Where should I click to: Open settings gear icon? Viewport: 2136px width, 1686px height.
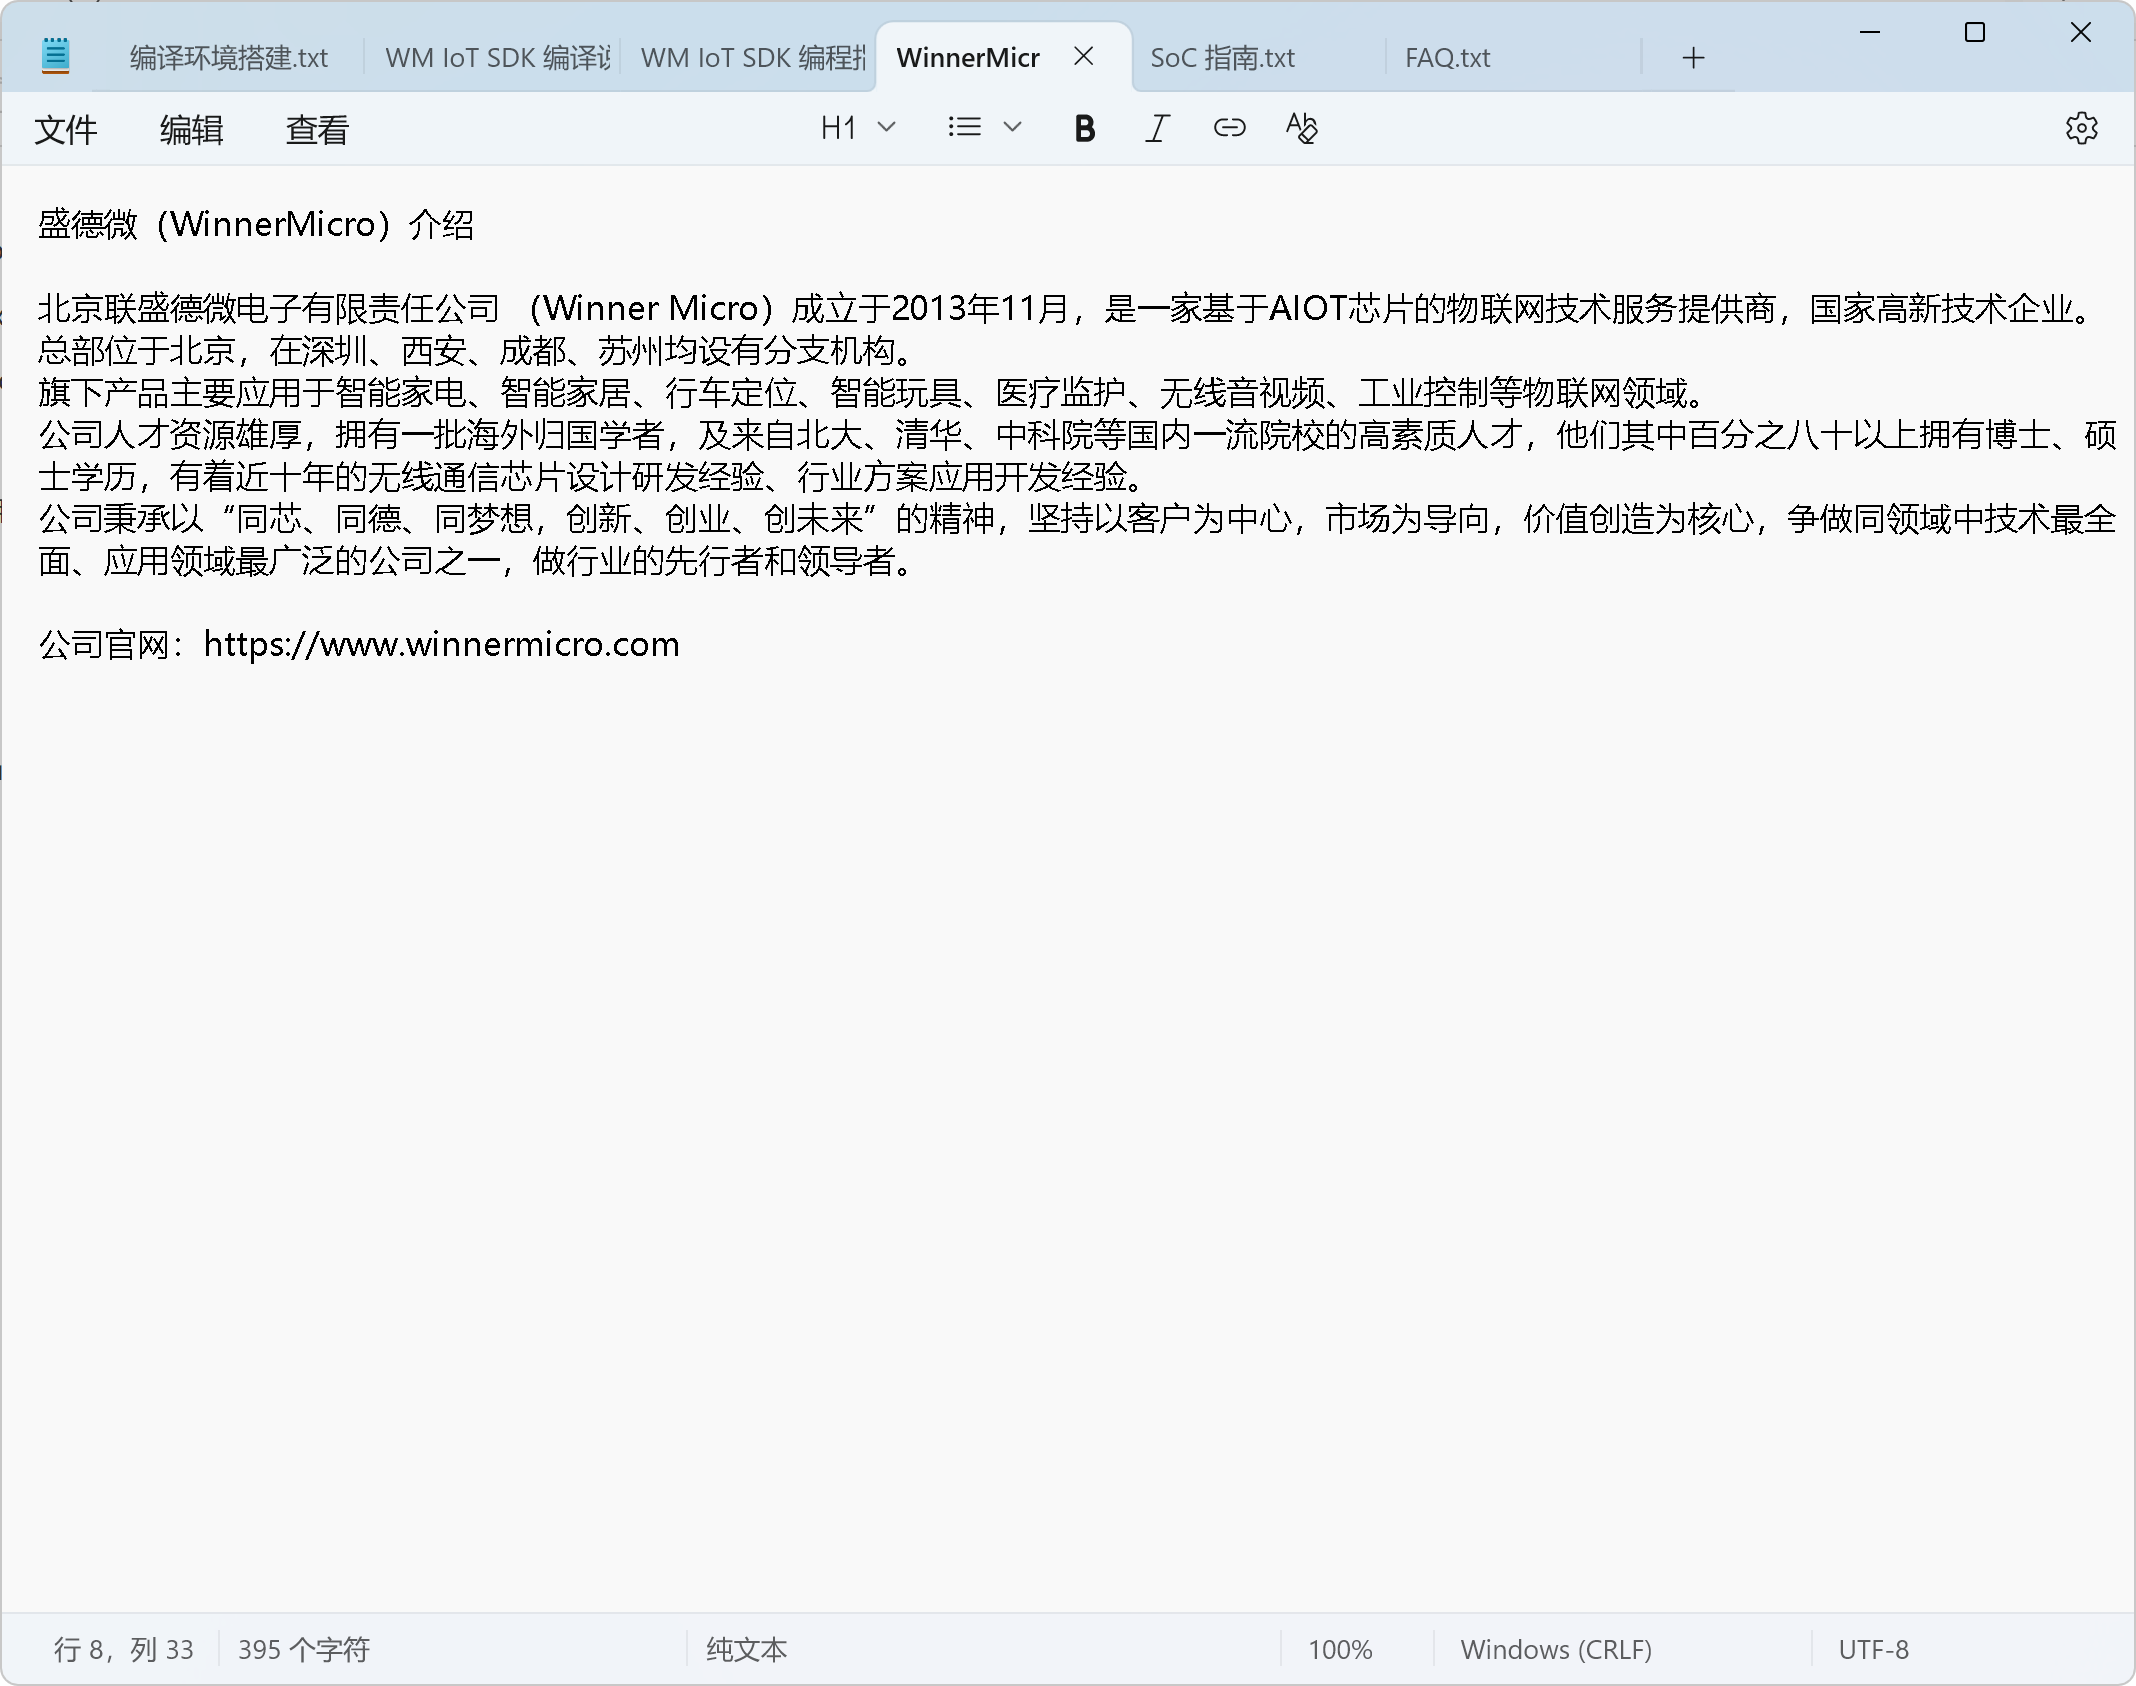click(2081, 128)
